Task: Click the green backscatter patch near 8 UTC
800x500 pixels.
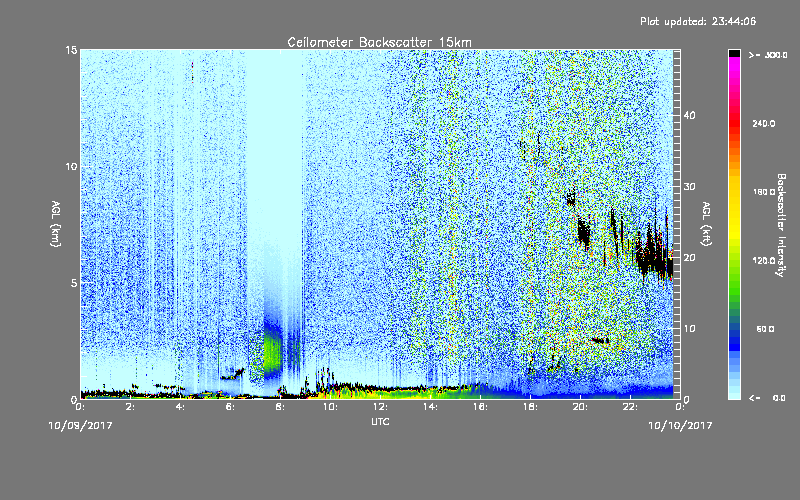Action: (x=272, y=351)
